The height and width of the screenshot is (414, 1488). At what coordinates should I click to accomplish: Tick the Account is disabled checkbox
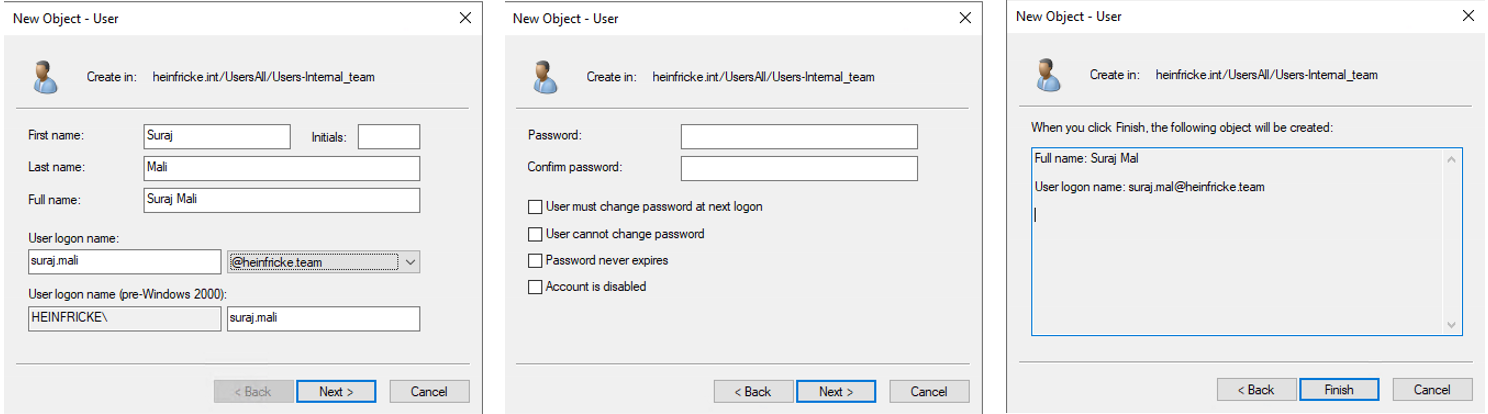tap(535, 287)
